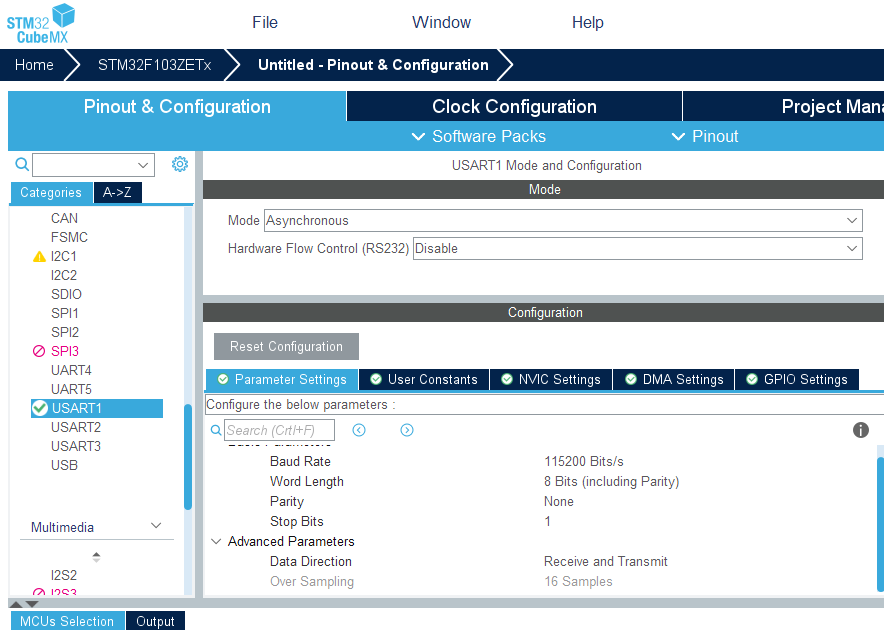Select SPI2 in the peripheral list
Image resolution: width=884 pixels, height=630 pixels.
(x=65, y=332)
